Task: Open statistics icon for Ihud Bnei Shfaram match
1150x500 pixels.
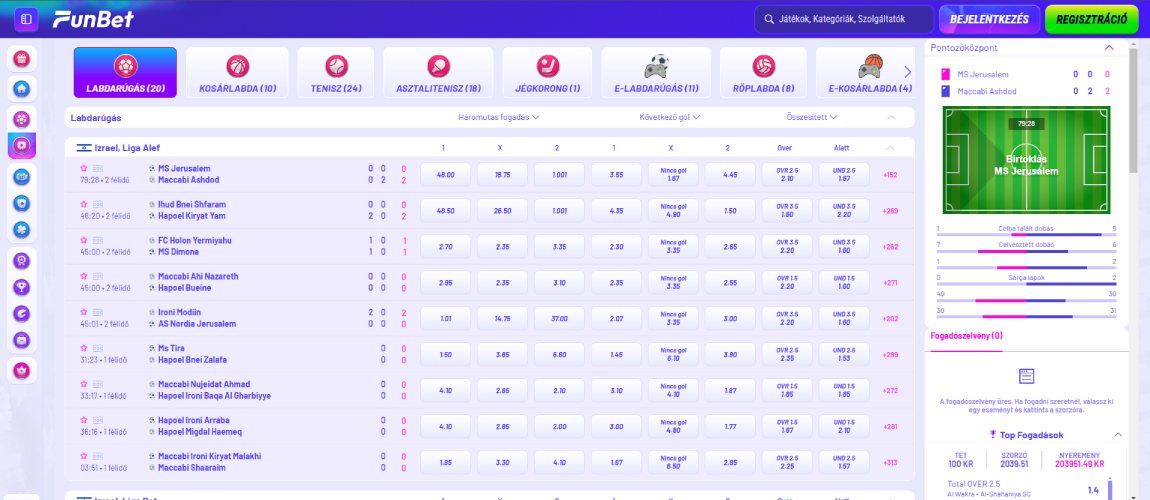Action: [98, 204]
